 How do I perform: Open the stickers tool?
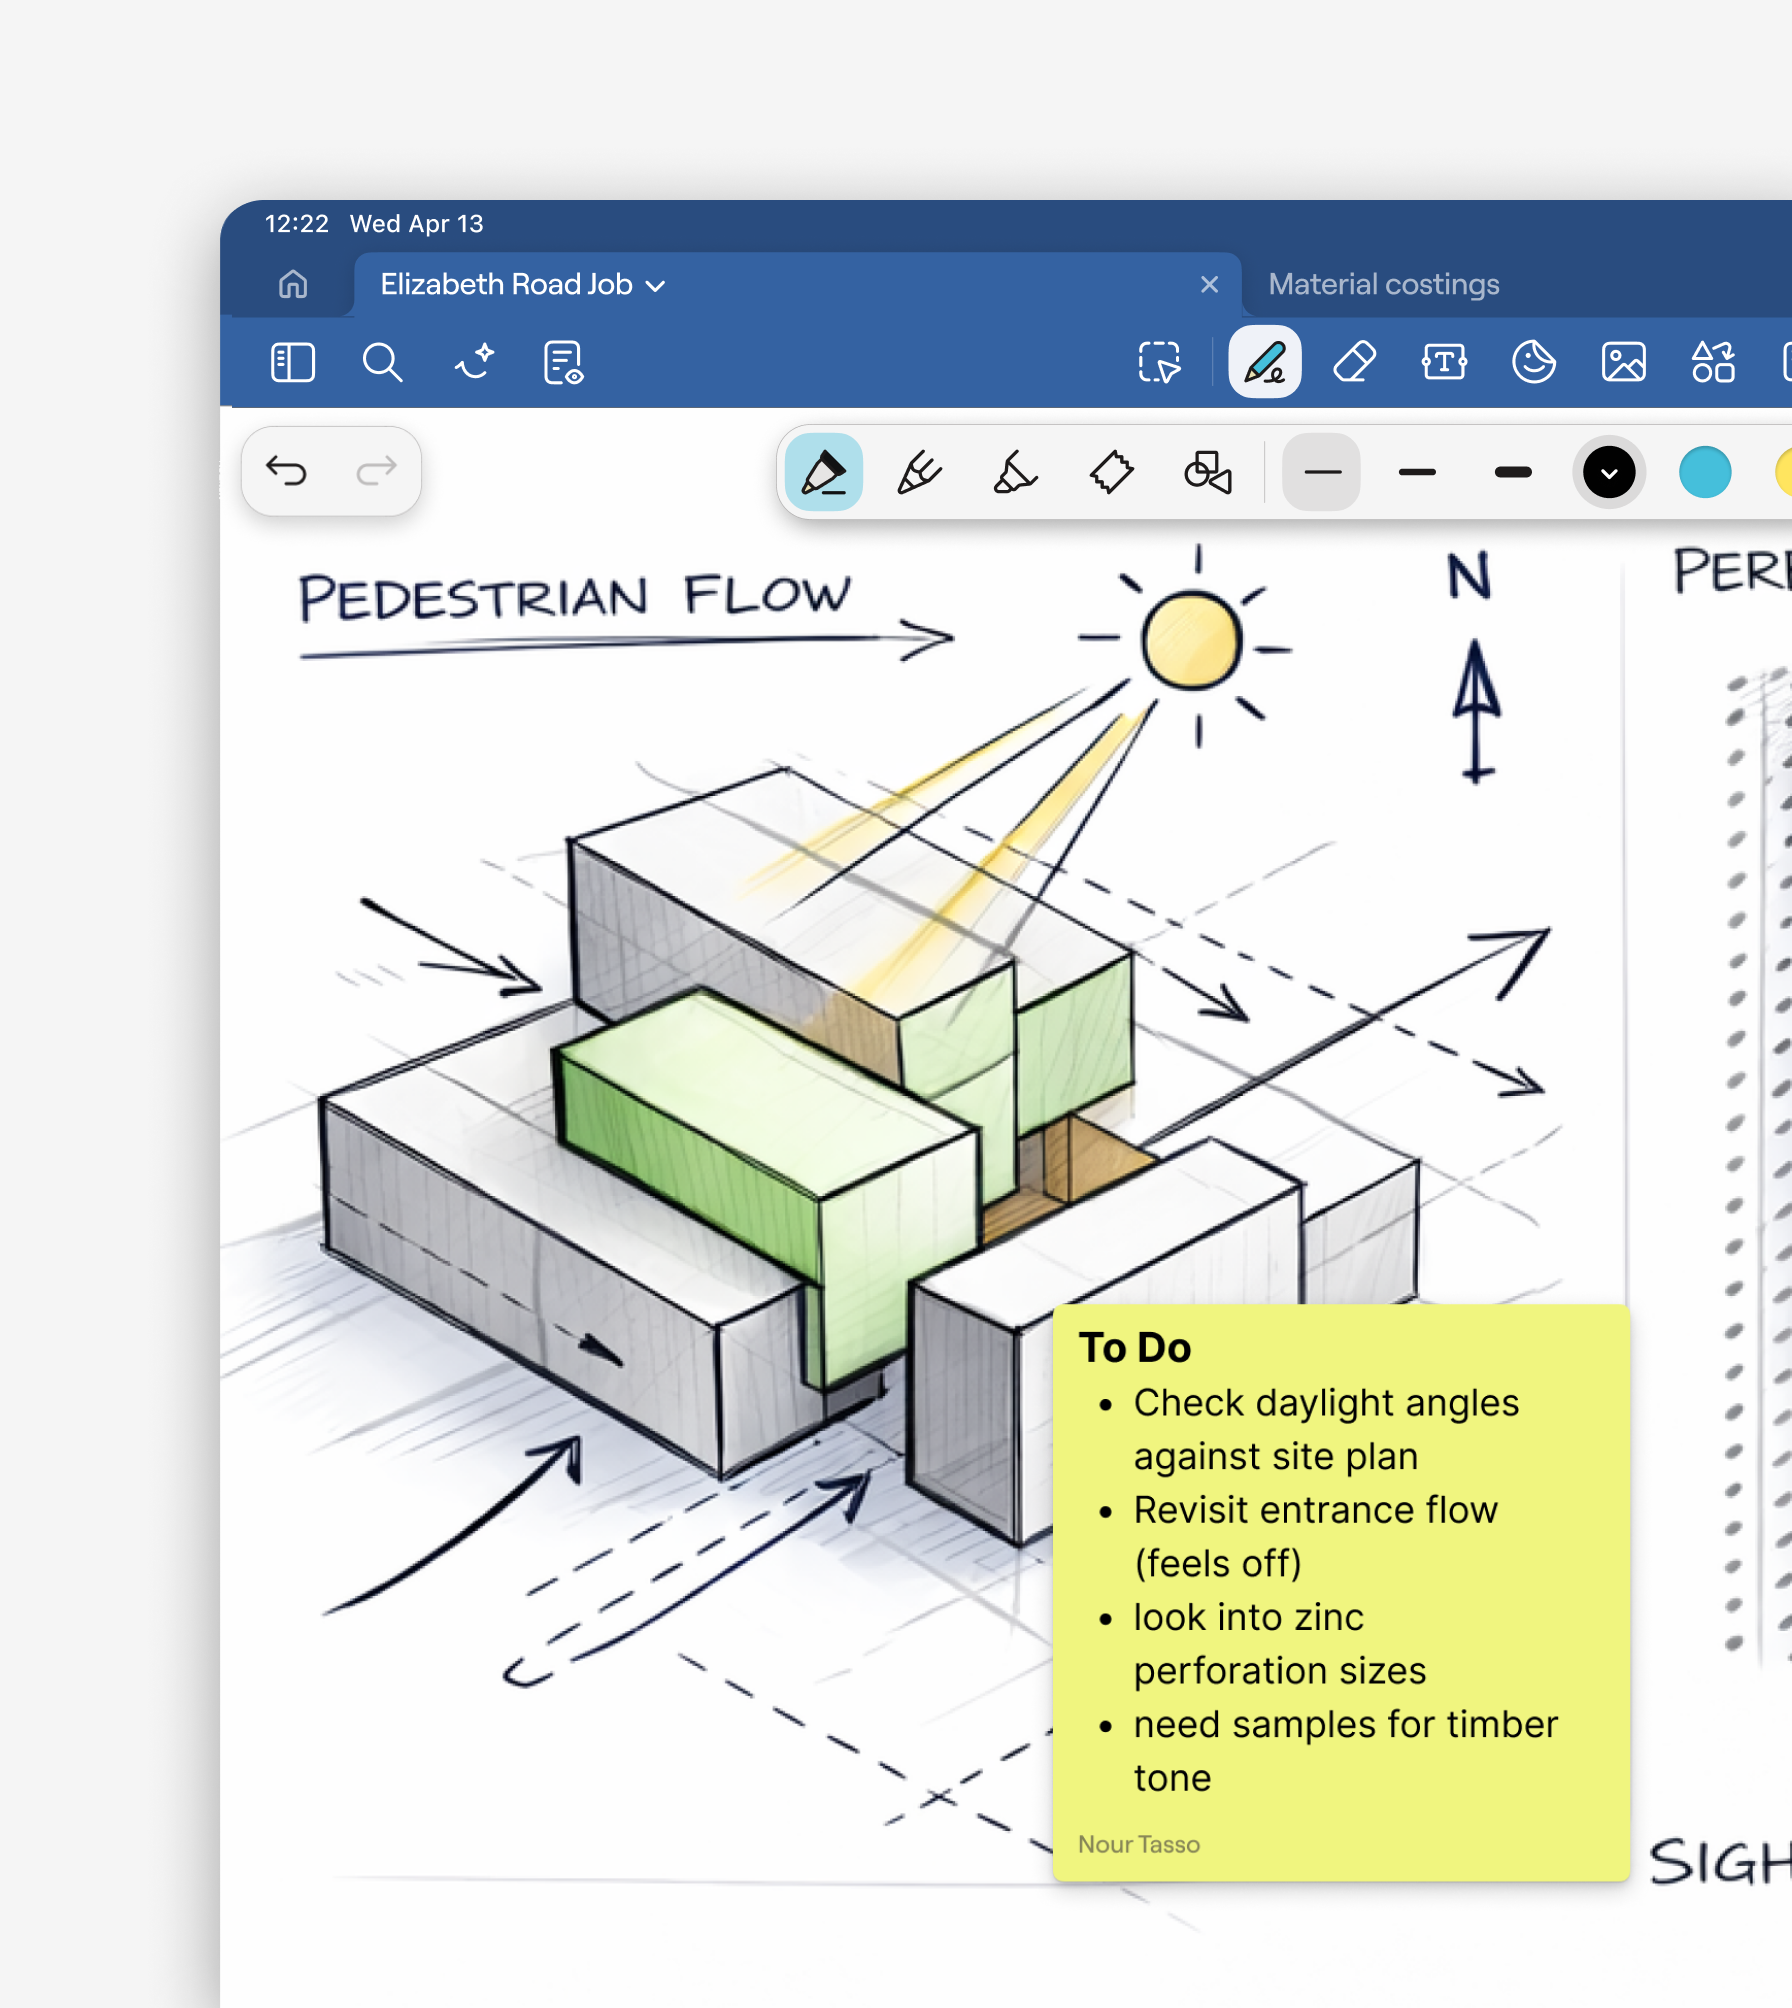[1534, 362]
